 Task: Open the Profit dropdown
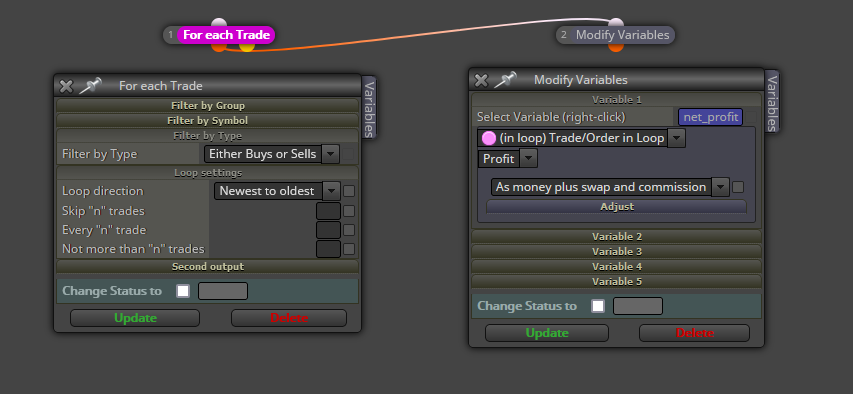pyautogui.click(x=508, y=159)
